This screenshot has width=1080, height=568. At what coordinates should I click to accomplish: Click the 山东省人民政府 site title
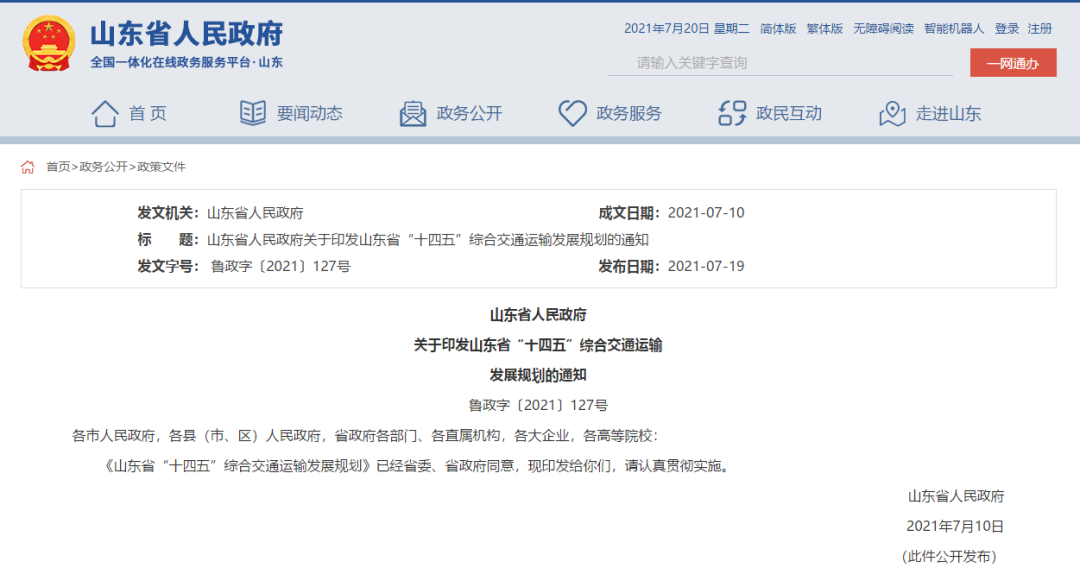coord(187,34)
